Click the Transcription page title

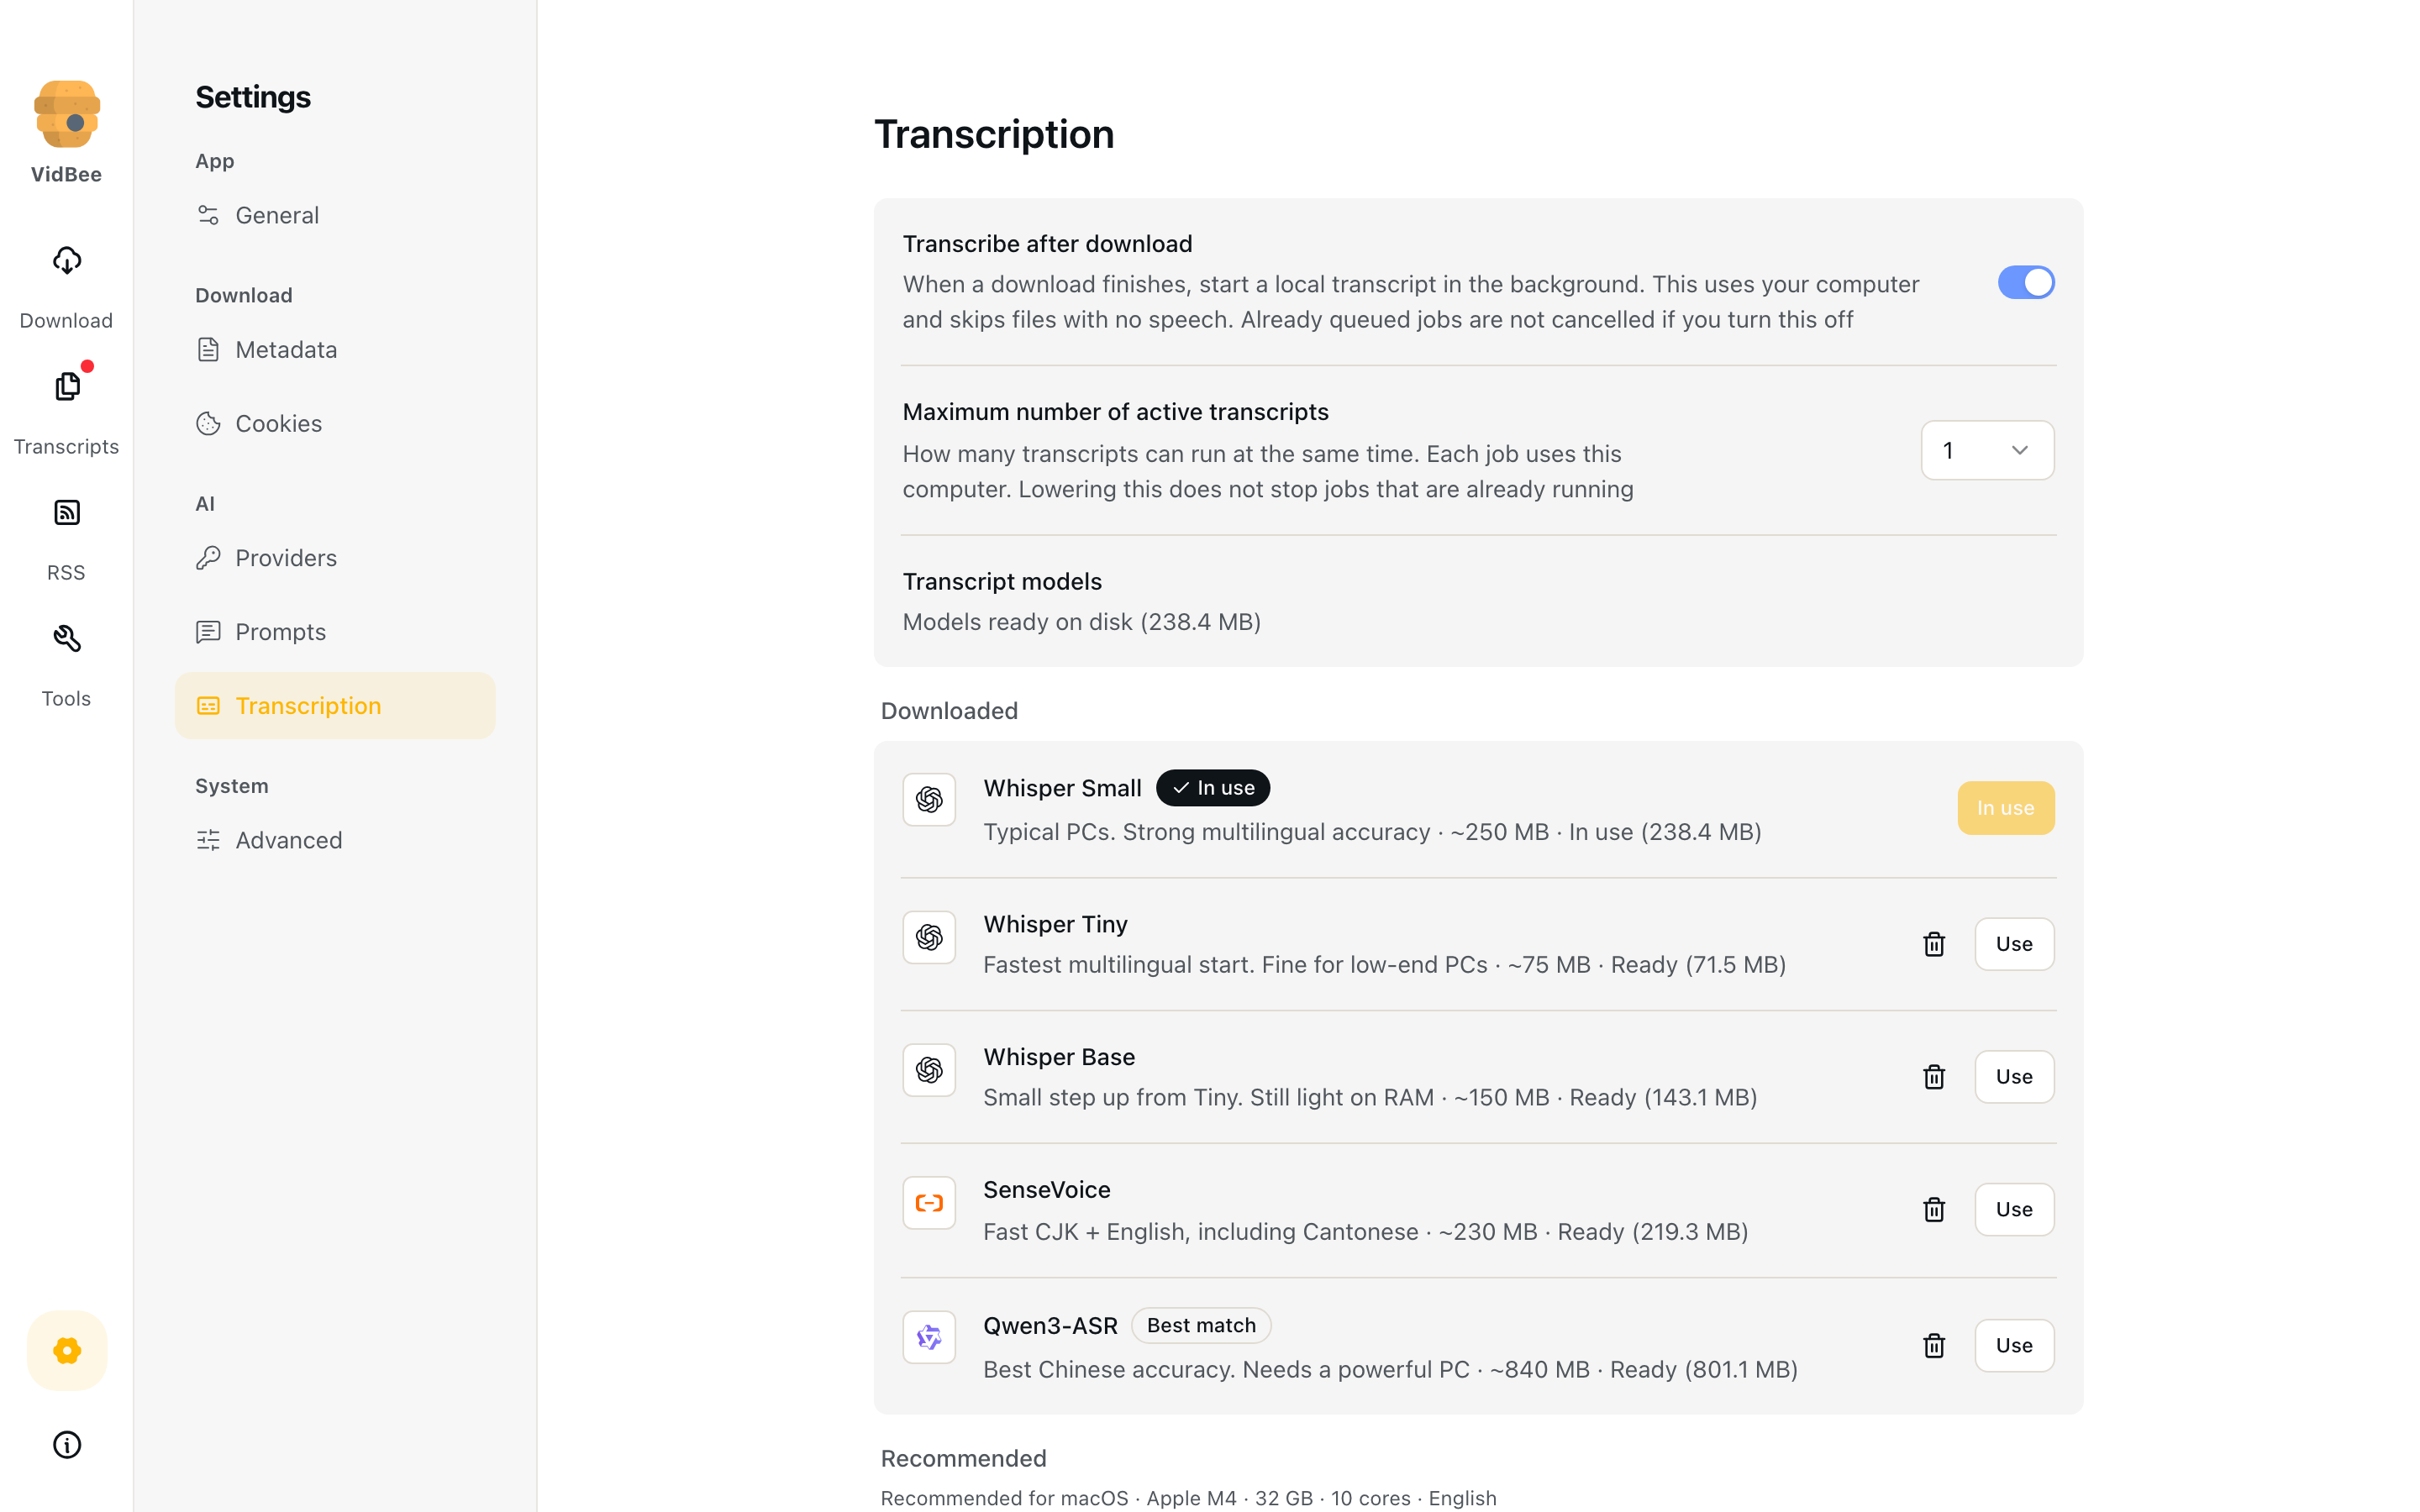click(994, 135)
